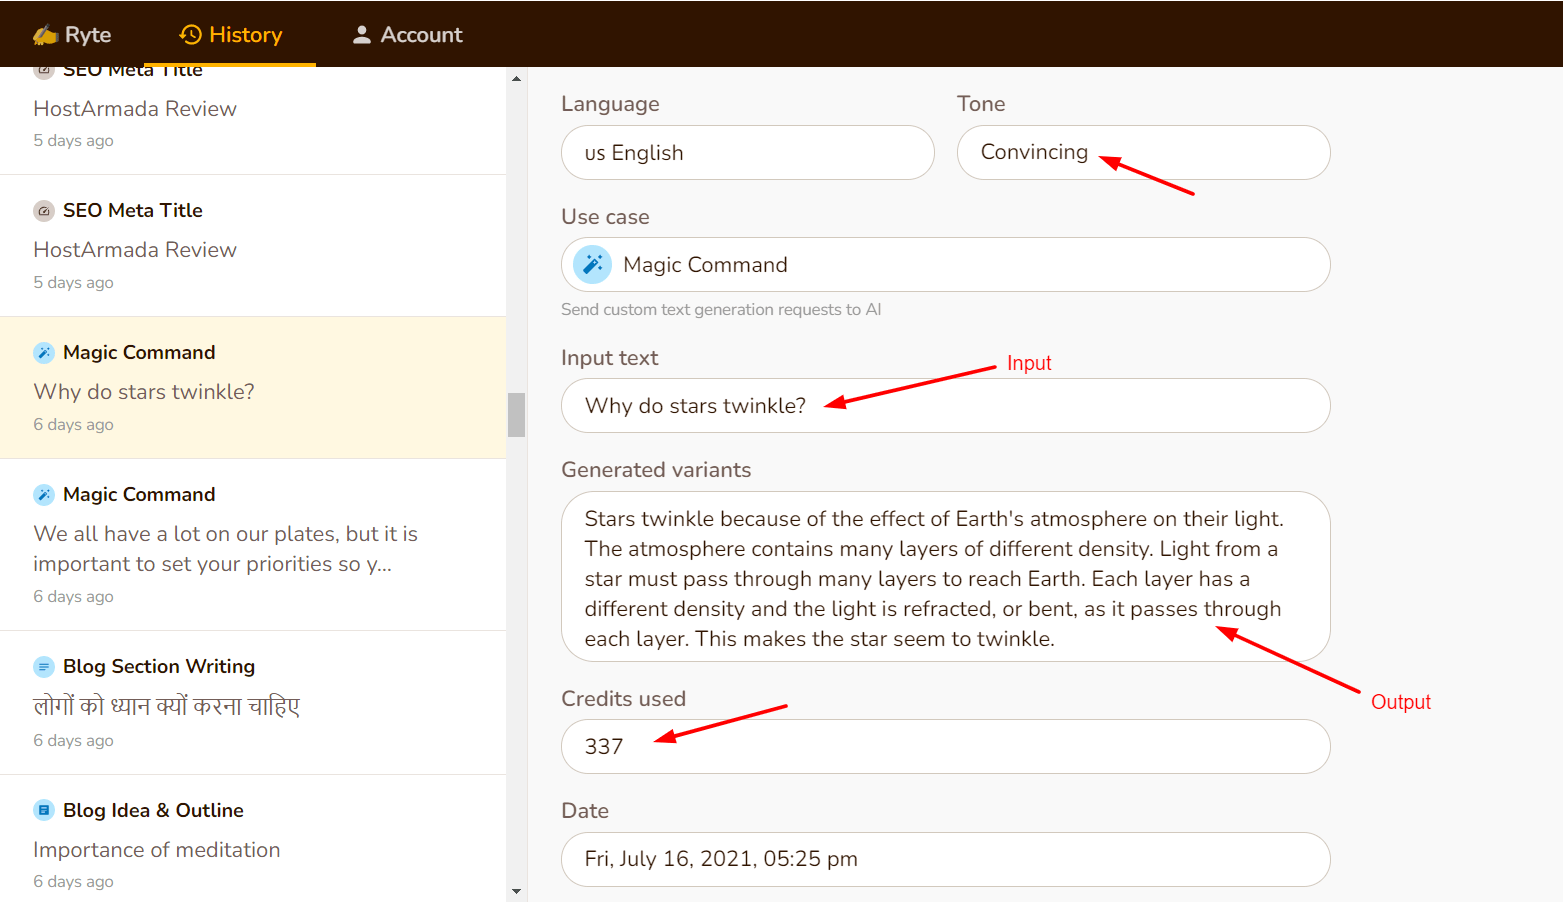Click the Ryte logo icon
This screenshot has height=902, width=1563.
(45, 35)
